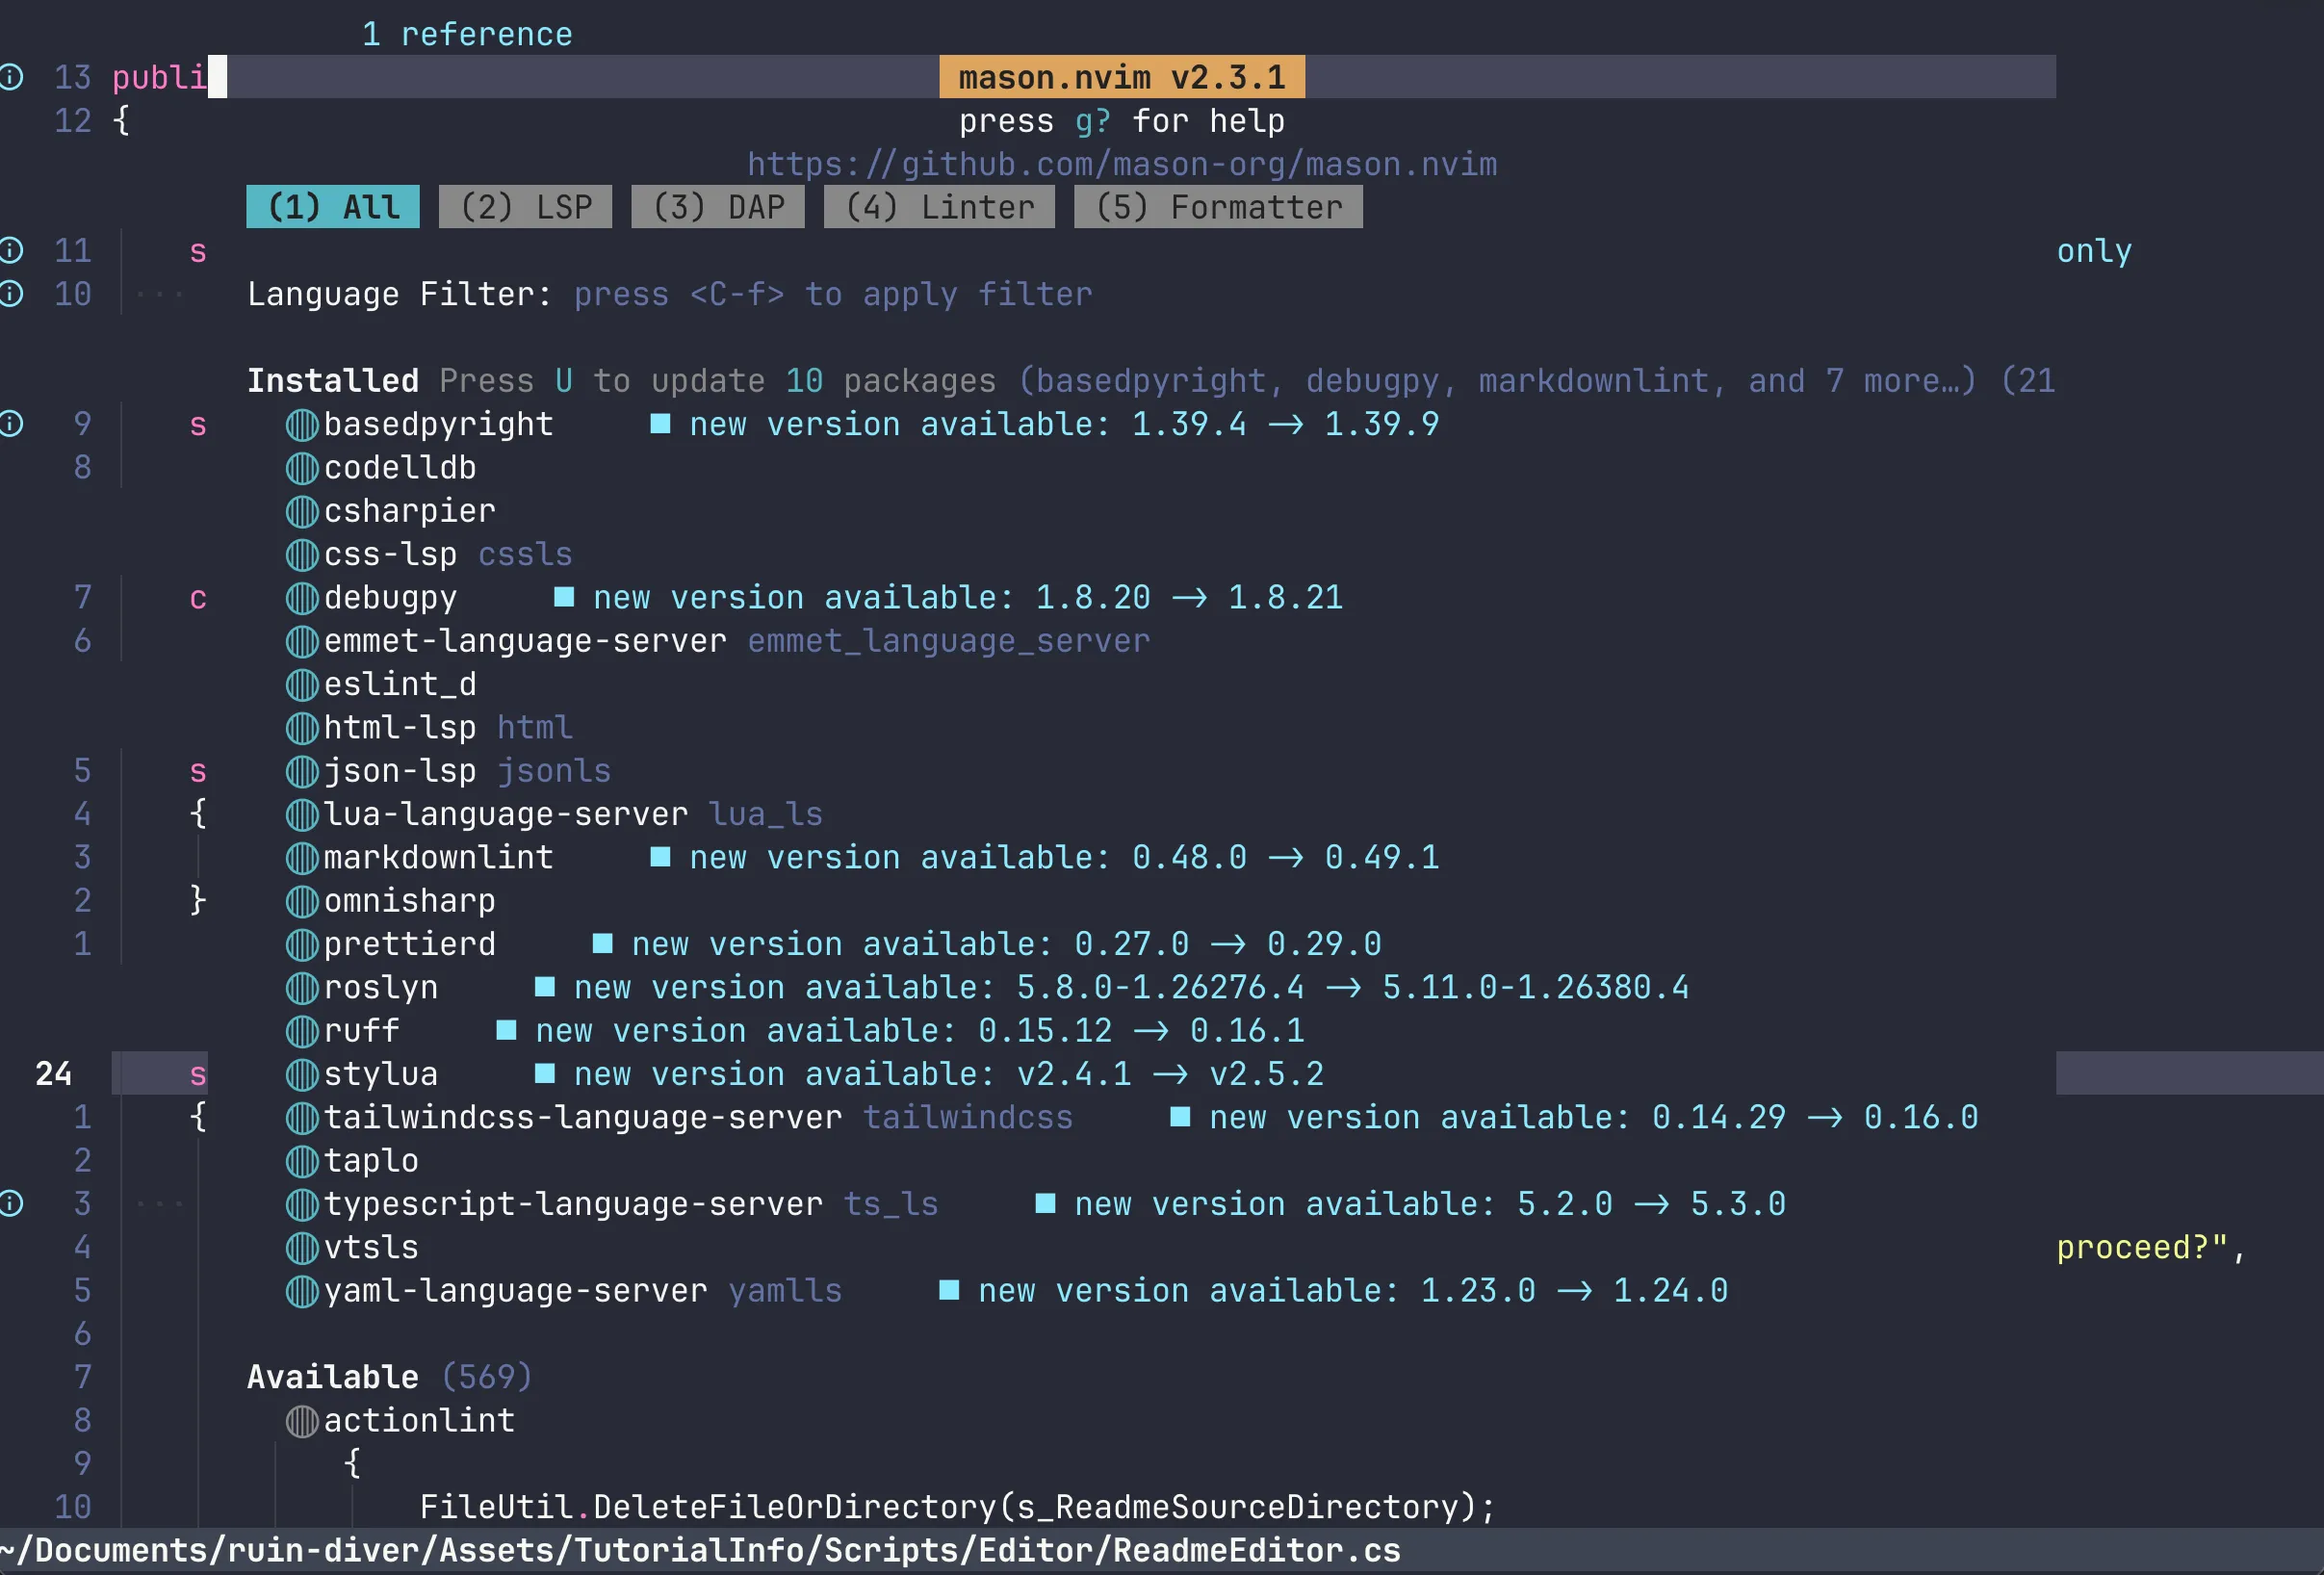Click the package icon beside json-lsp

302,772
